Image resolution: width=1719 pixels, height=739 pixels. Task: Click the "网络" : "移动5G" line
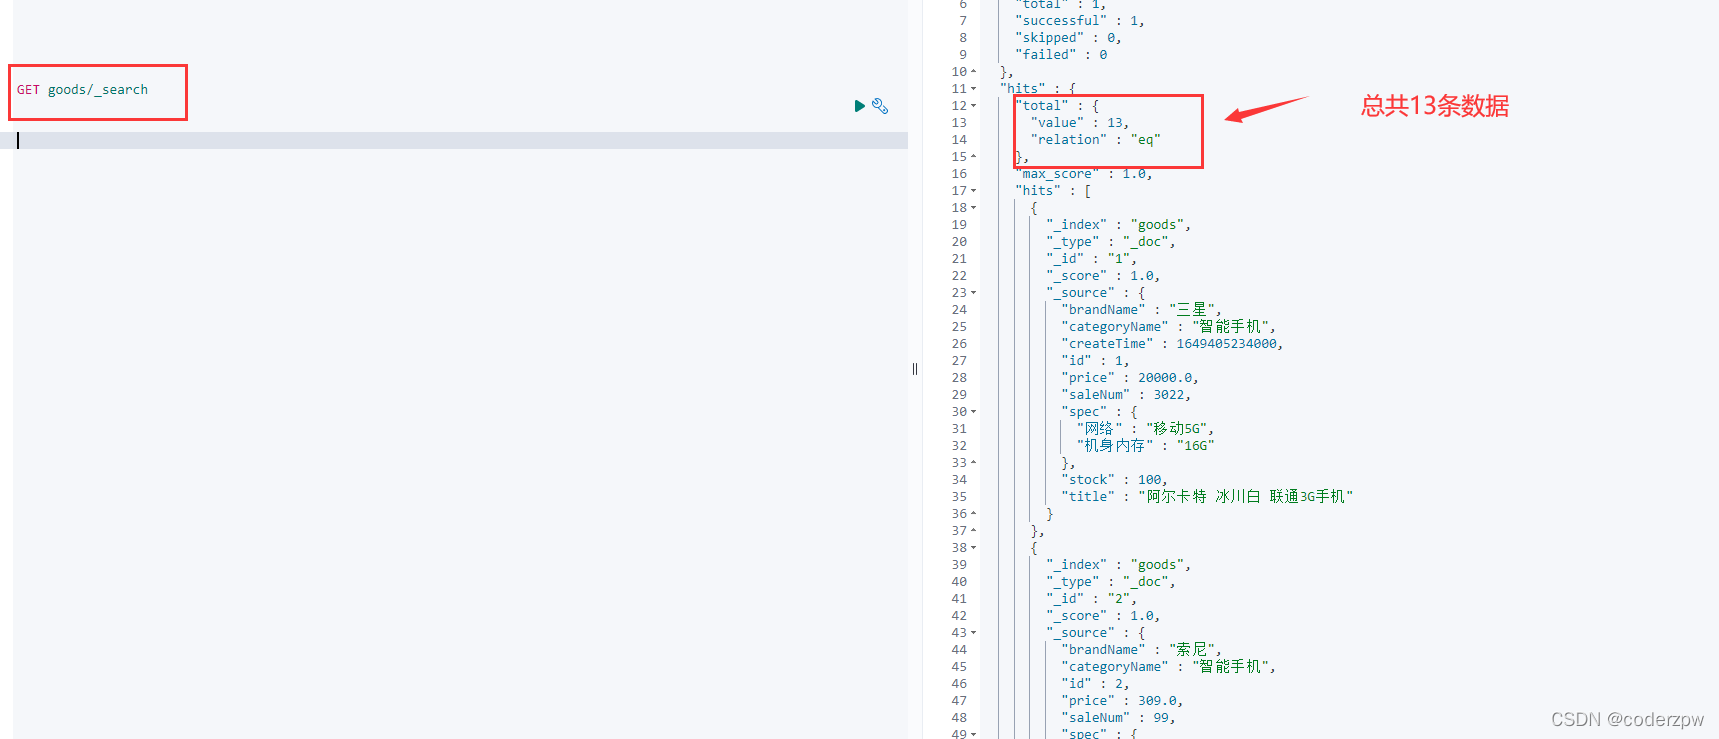[1145, 429]
